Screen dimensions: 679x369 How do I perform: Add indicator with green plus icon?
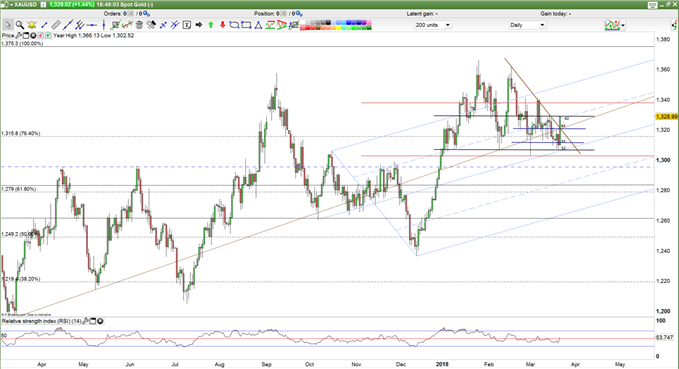click(x=48, y=36)
